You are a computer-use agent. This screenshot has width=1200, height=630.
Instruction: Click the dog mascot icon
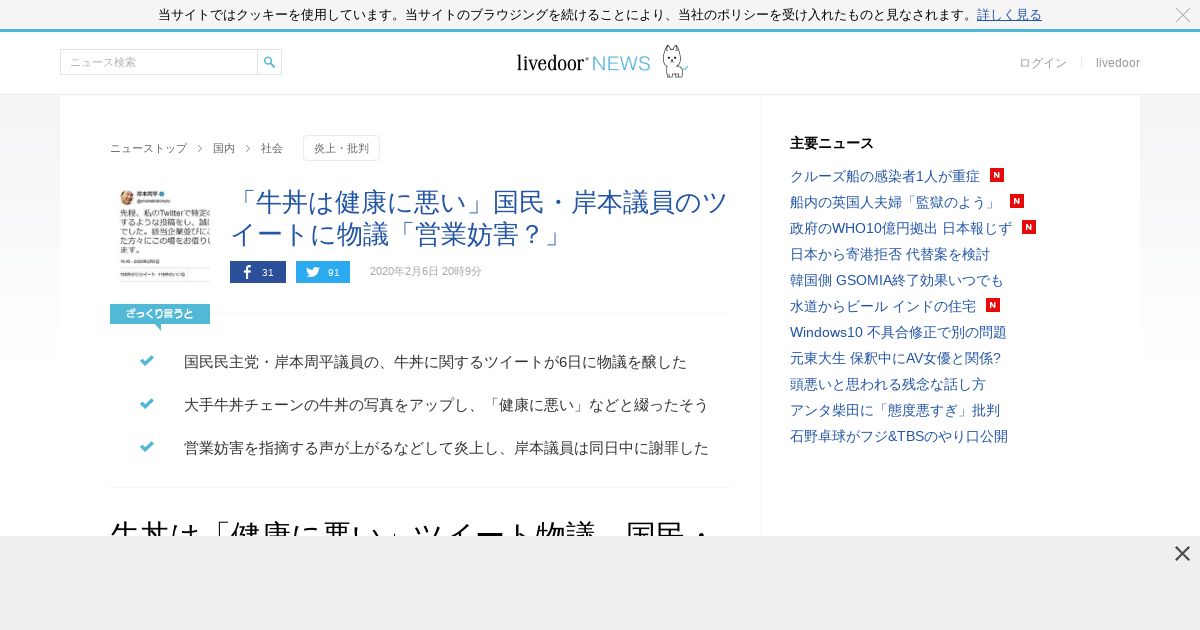click(x=674, y=61)
